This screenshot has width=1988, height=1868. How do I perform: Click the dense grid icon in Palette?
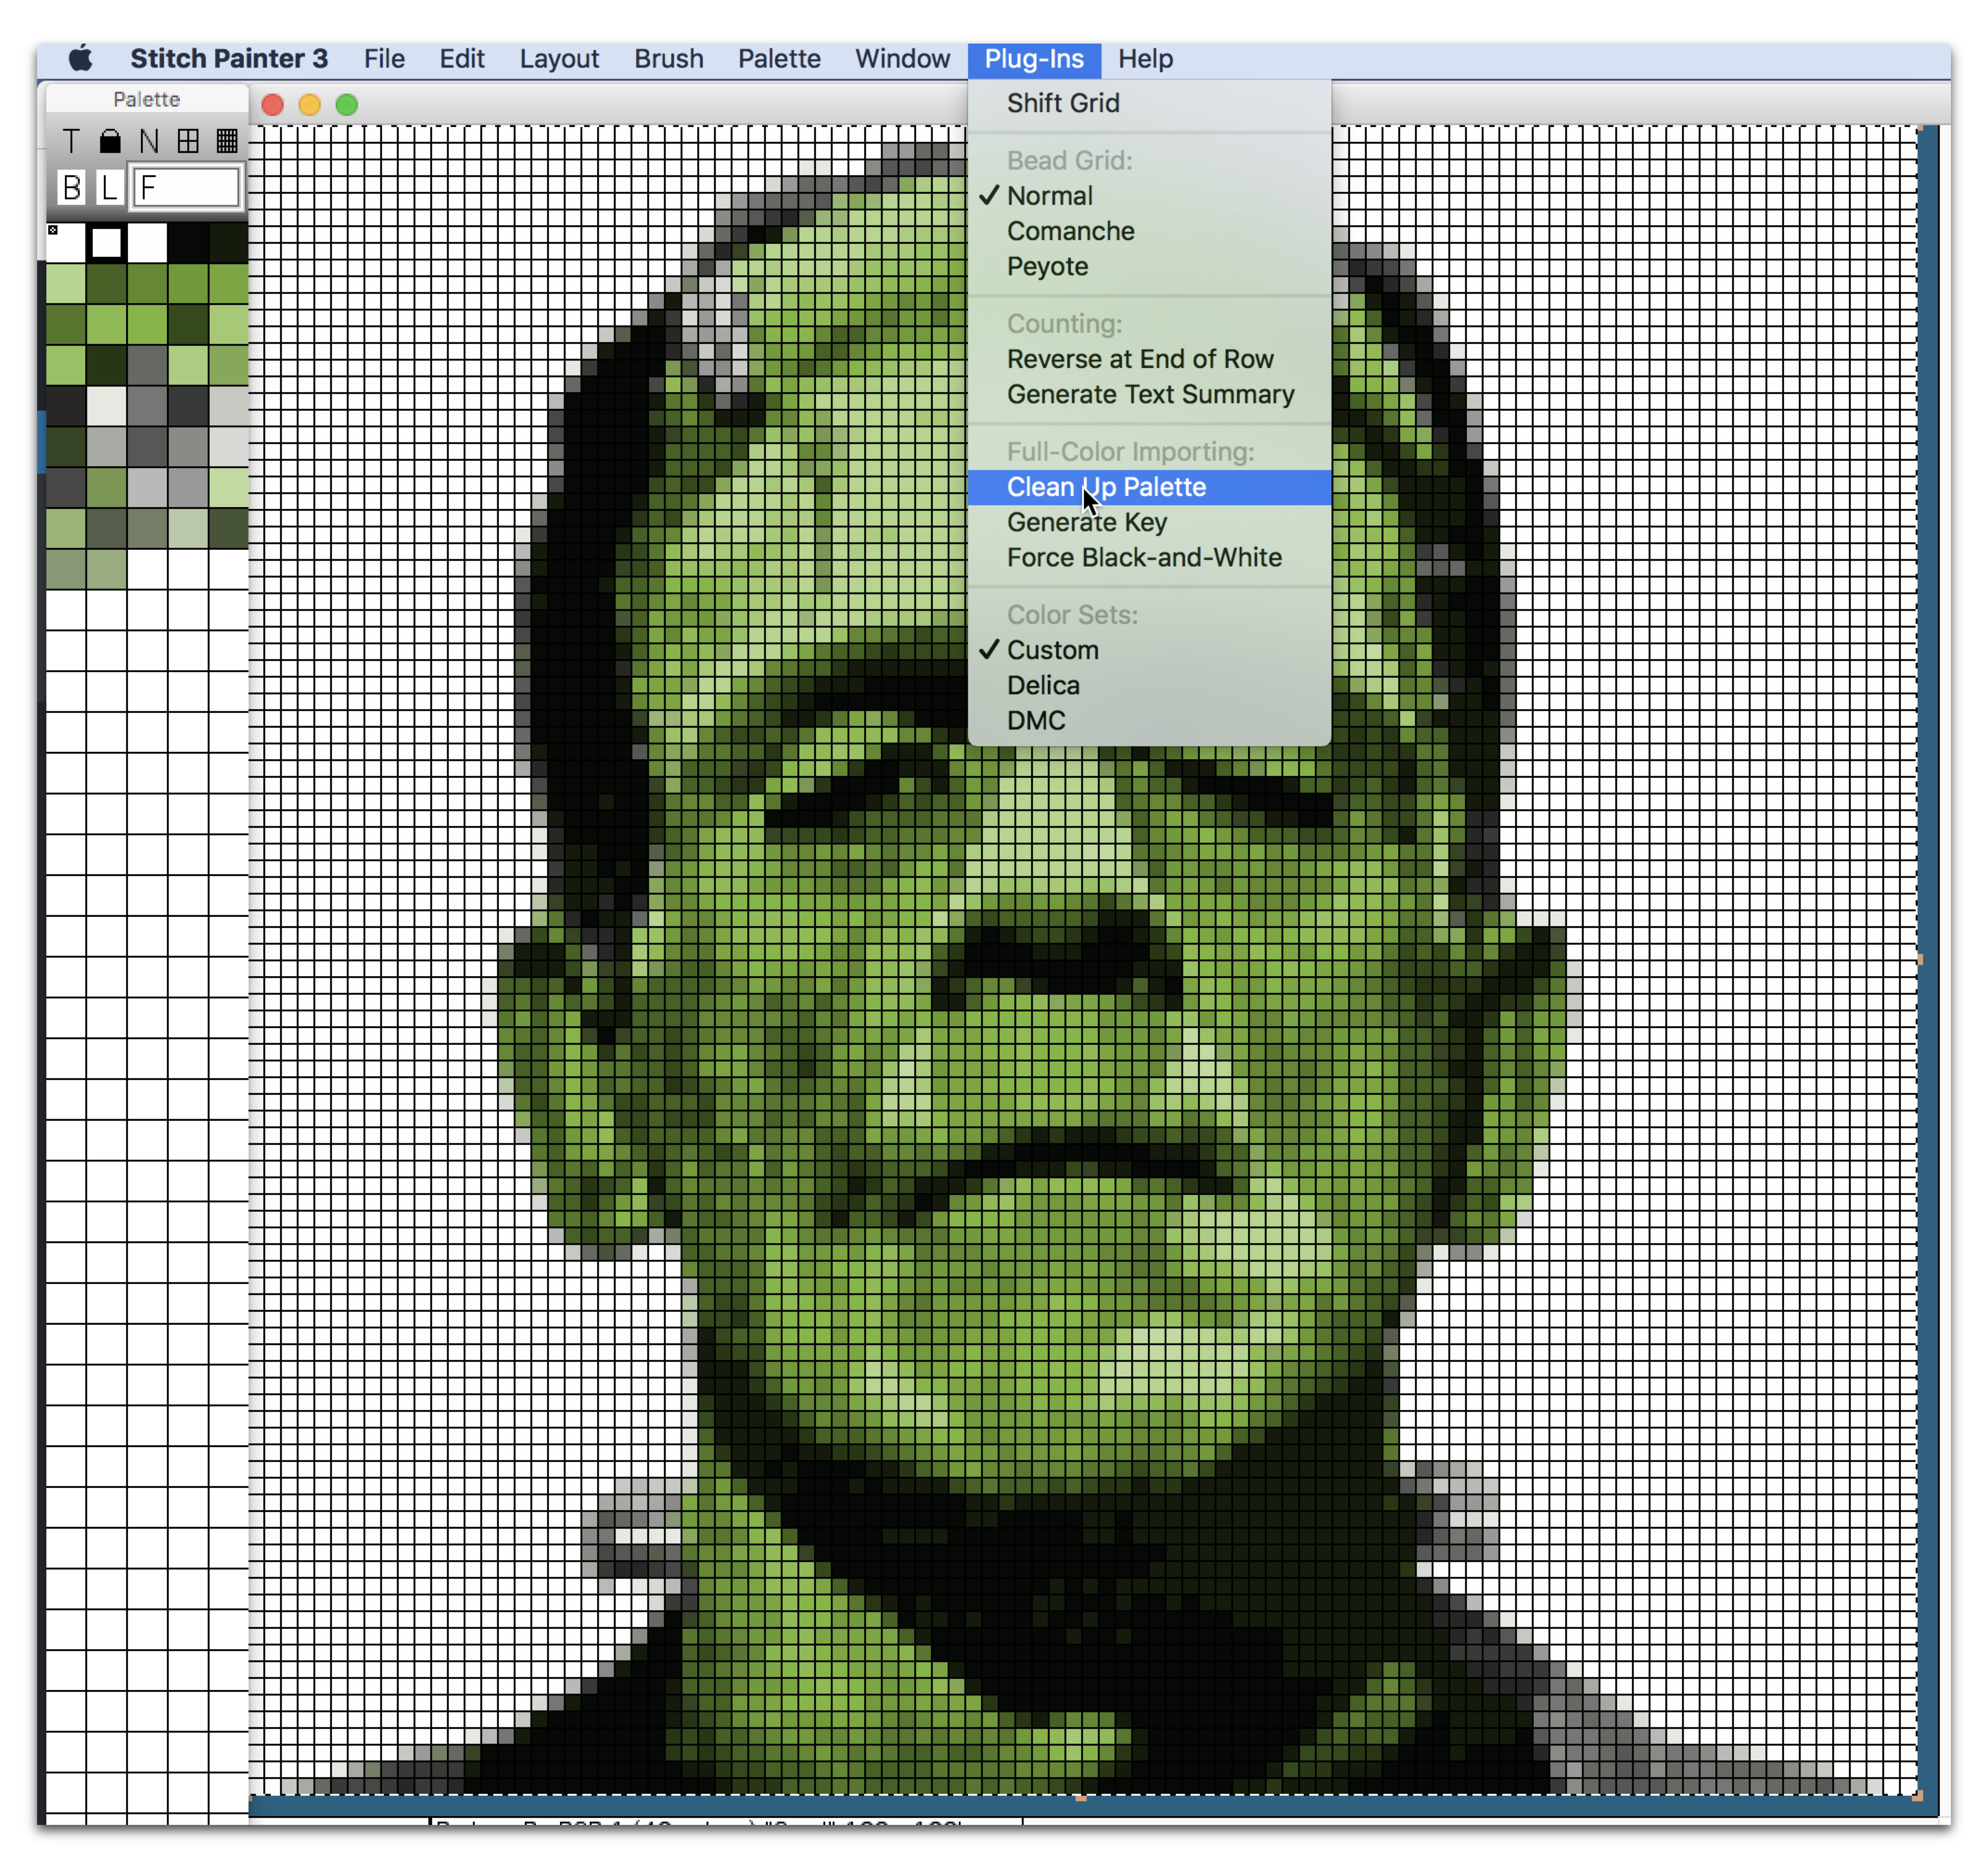[227, 141]
